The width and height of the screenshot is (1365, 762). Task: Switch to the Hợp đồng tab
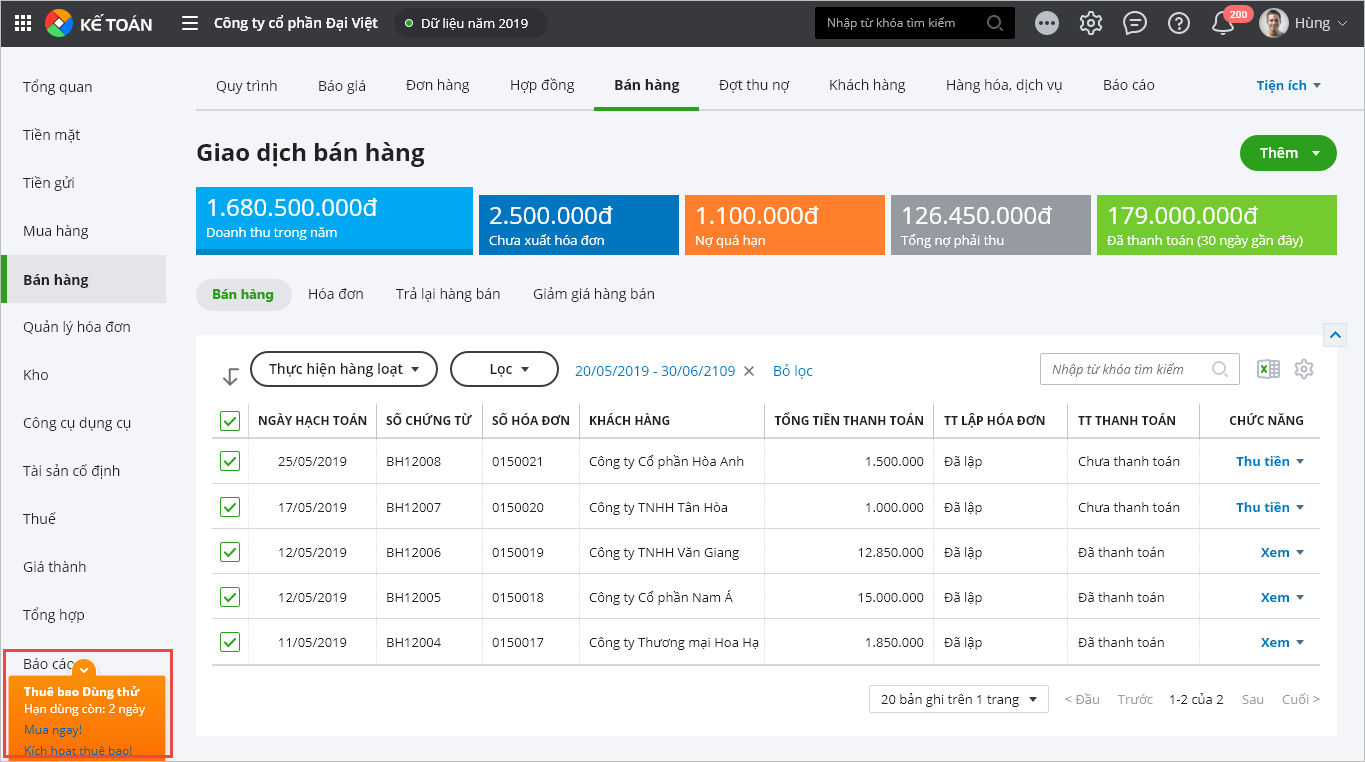click(542, 85)
